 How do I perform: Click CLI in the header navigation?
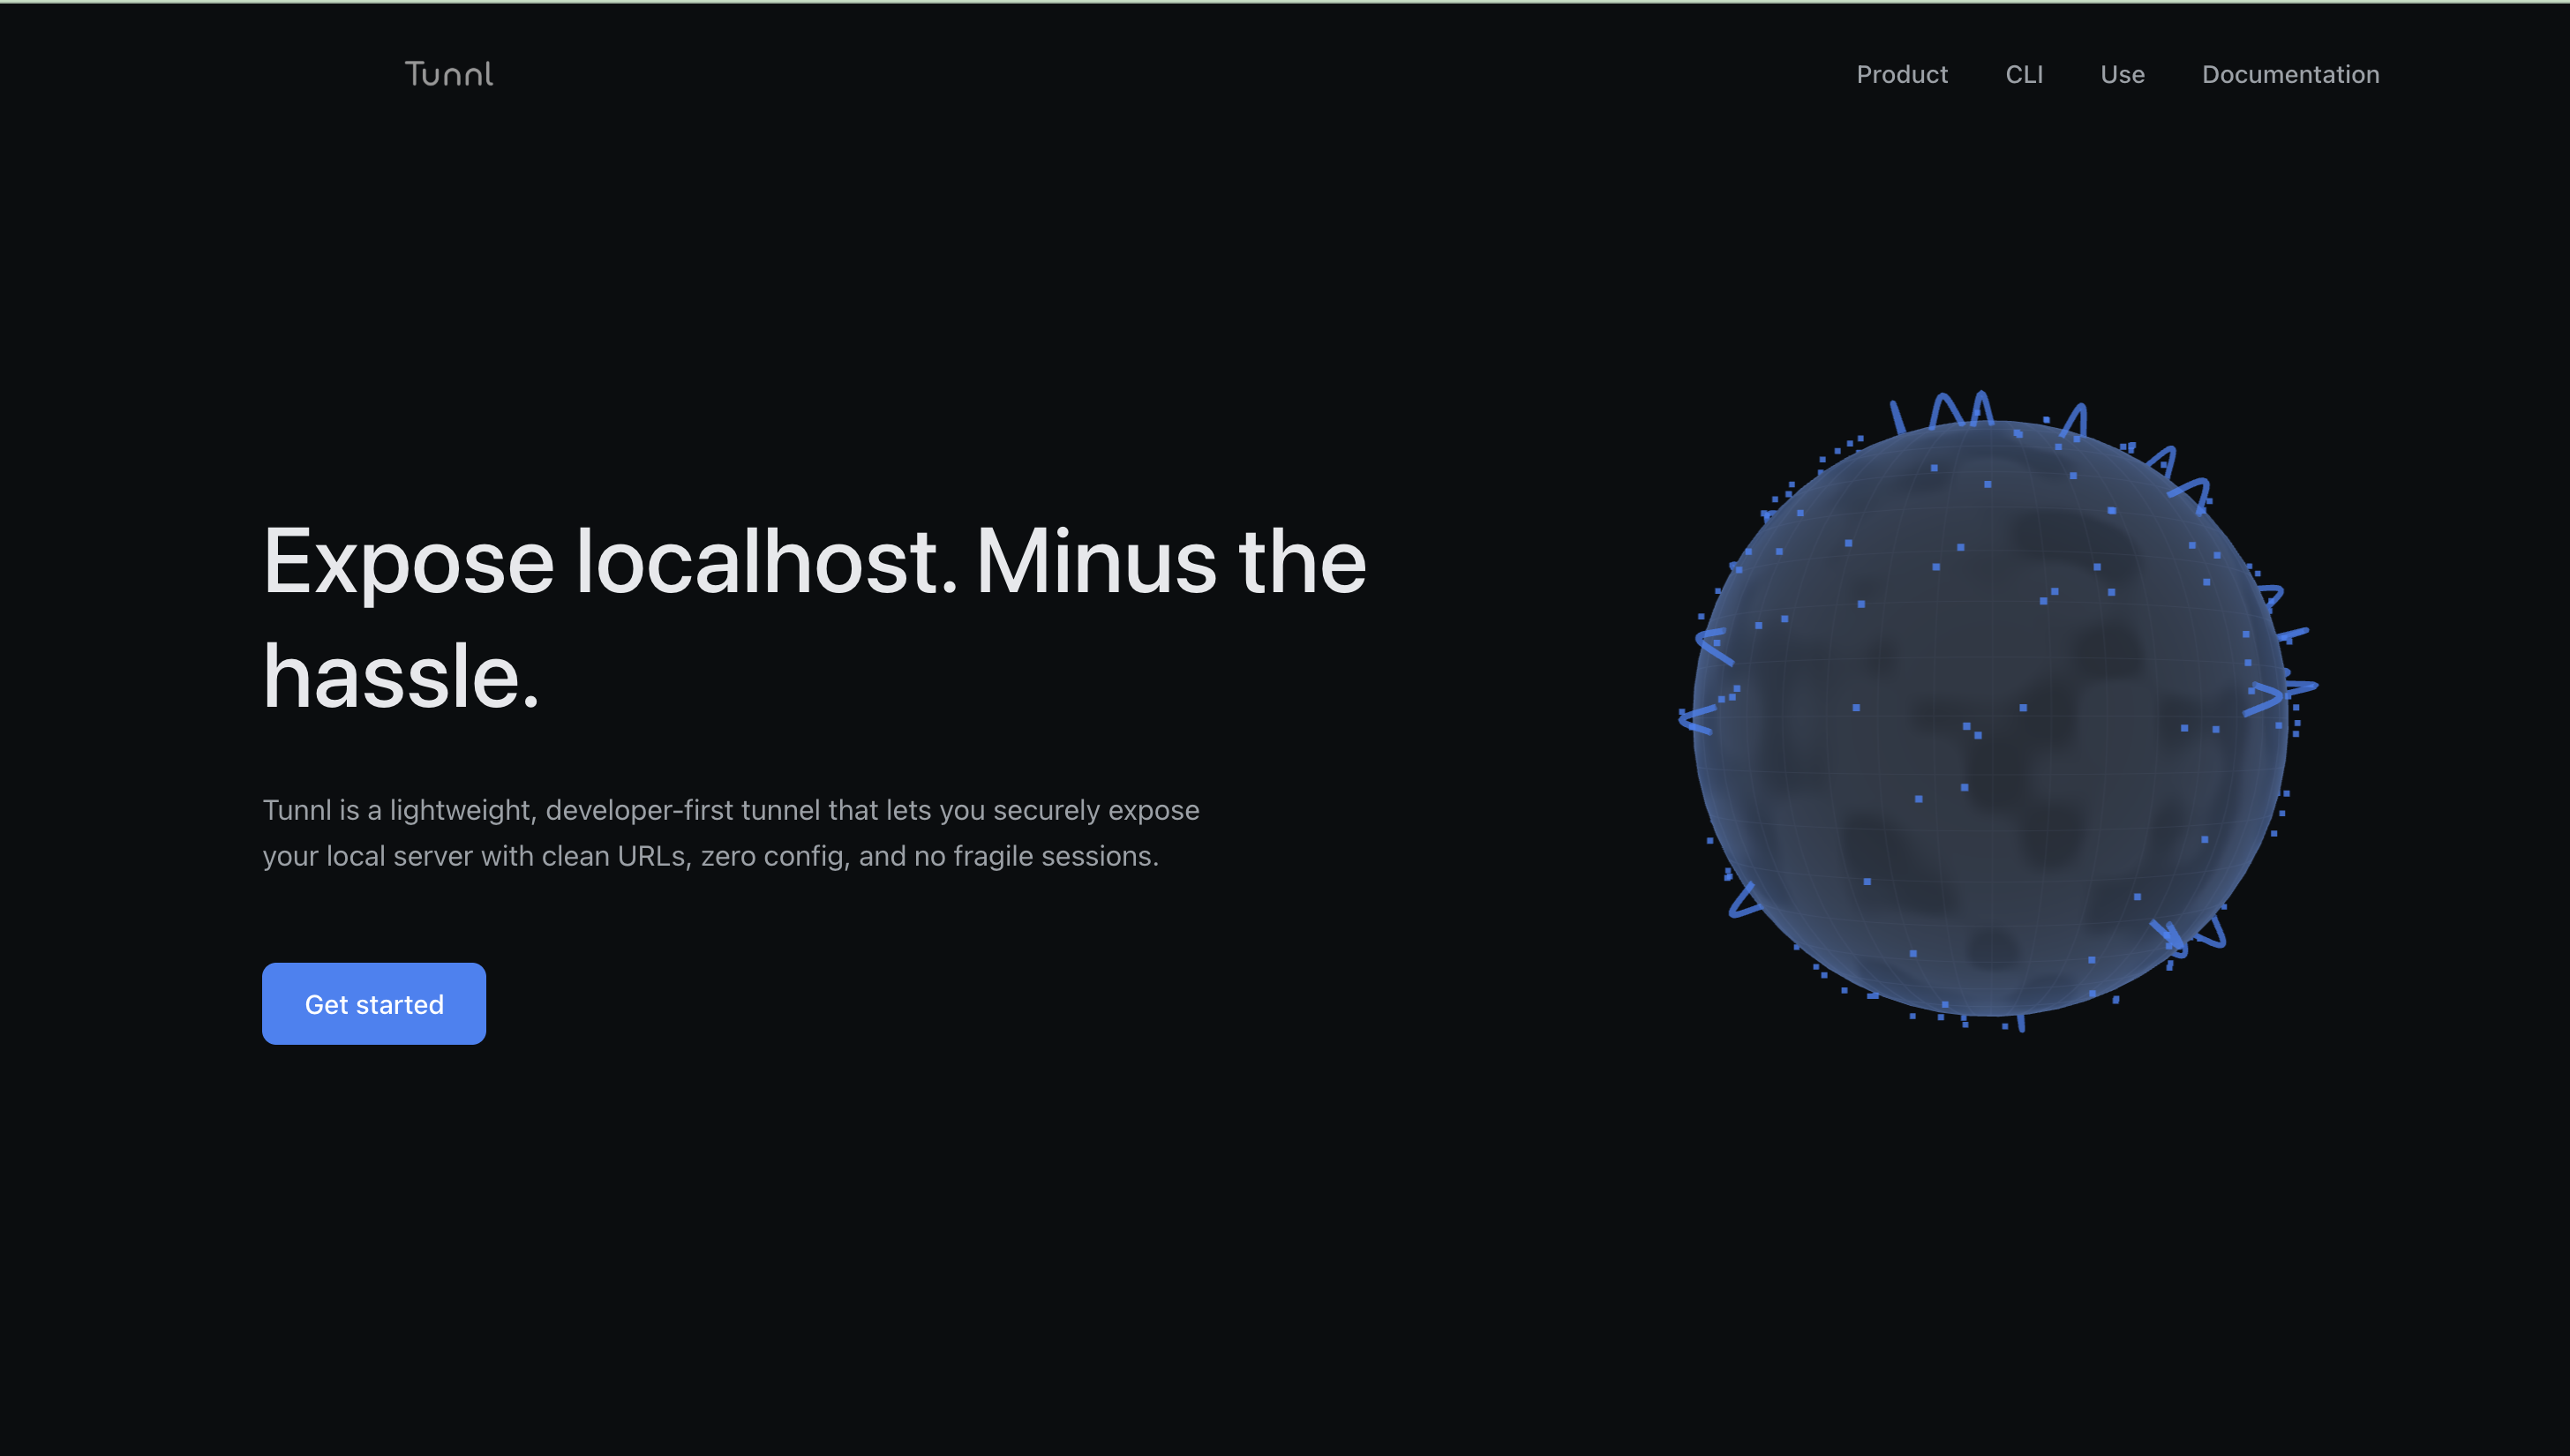tap(2024, 74)
